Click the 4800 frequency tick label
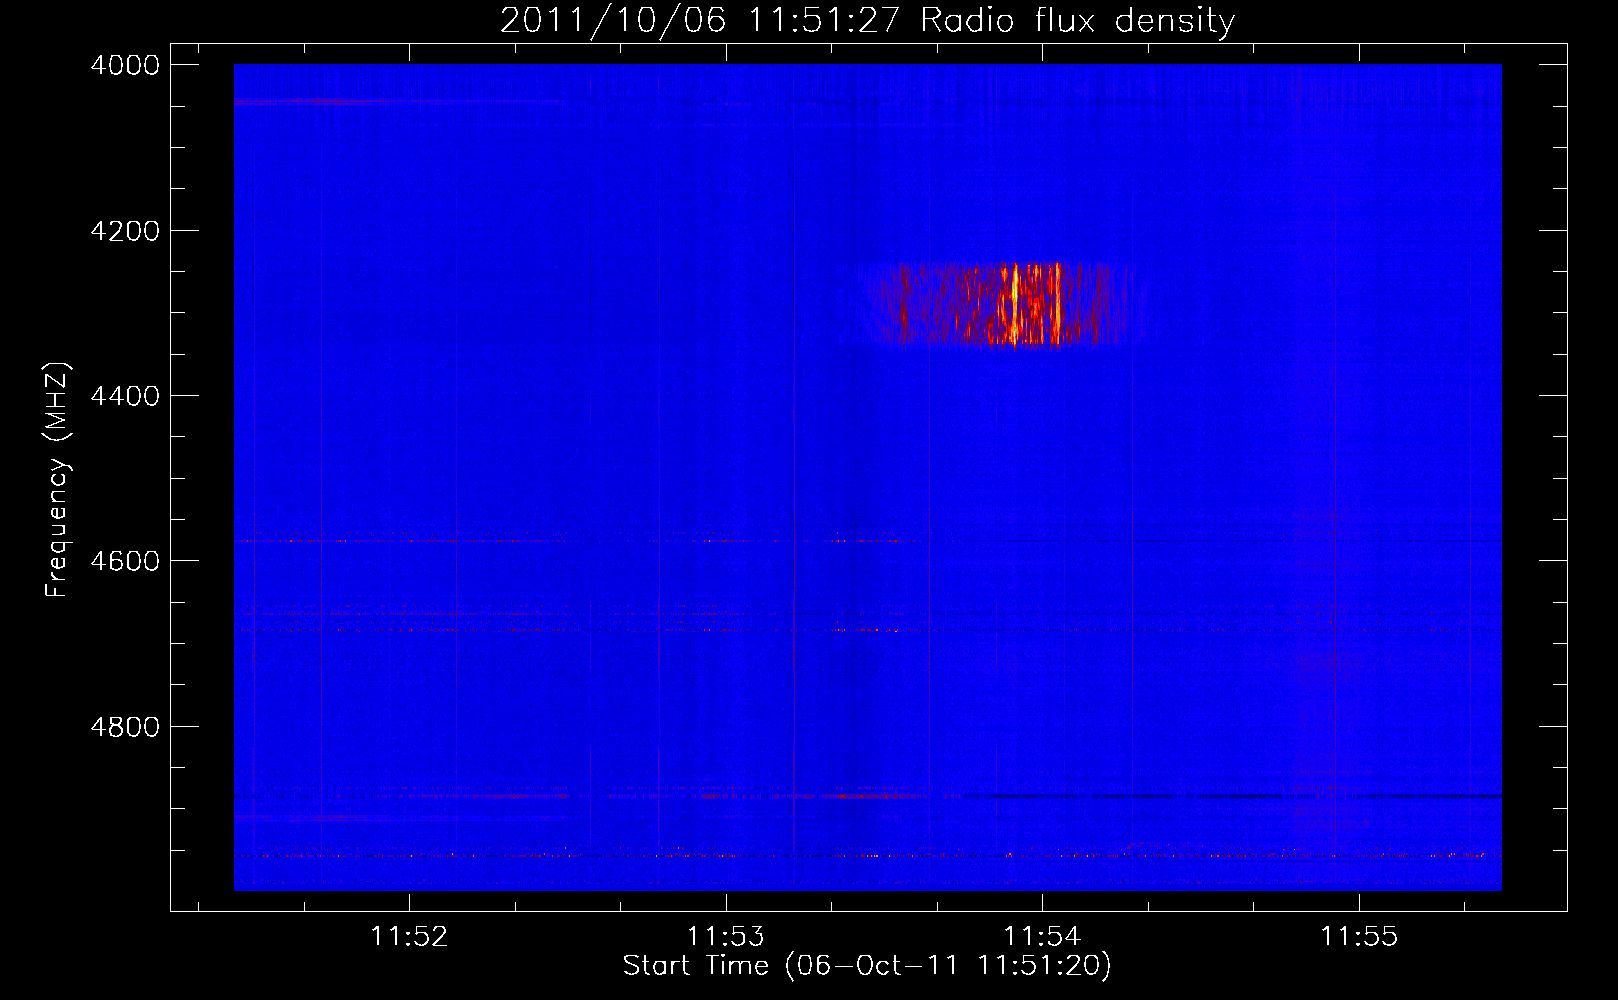 click(x=125, y=727)
